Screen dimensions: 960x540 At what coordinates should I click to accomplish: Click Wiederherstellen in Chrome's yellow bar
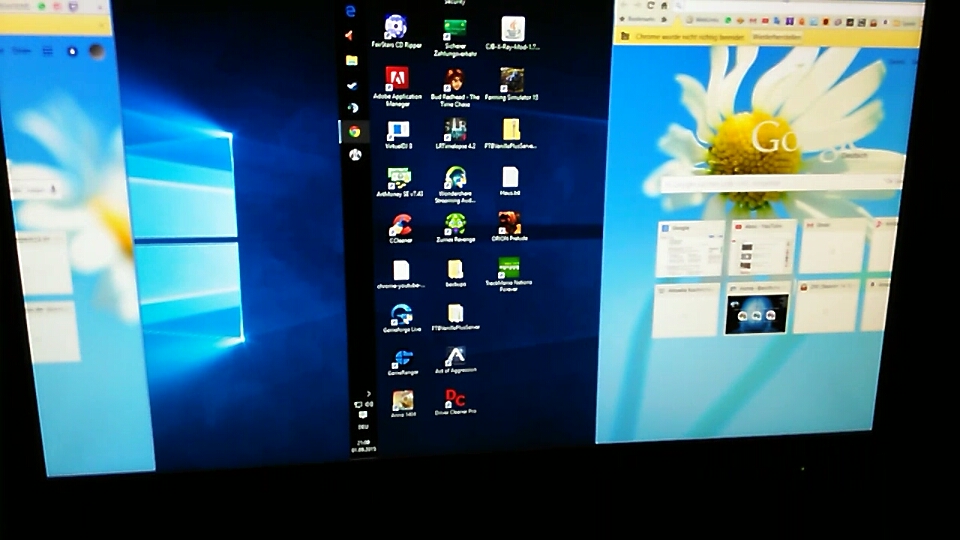coord(776,37)
